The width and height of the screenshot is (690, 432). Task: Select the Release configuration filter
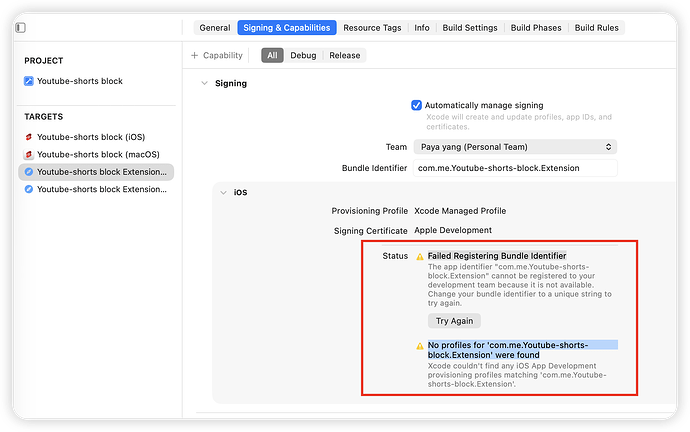(345, 55)
